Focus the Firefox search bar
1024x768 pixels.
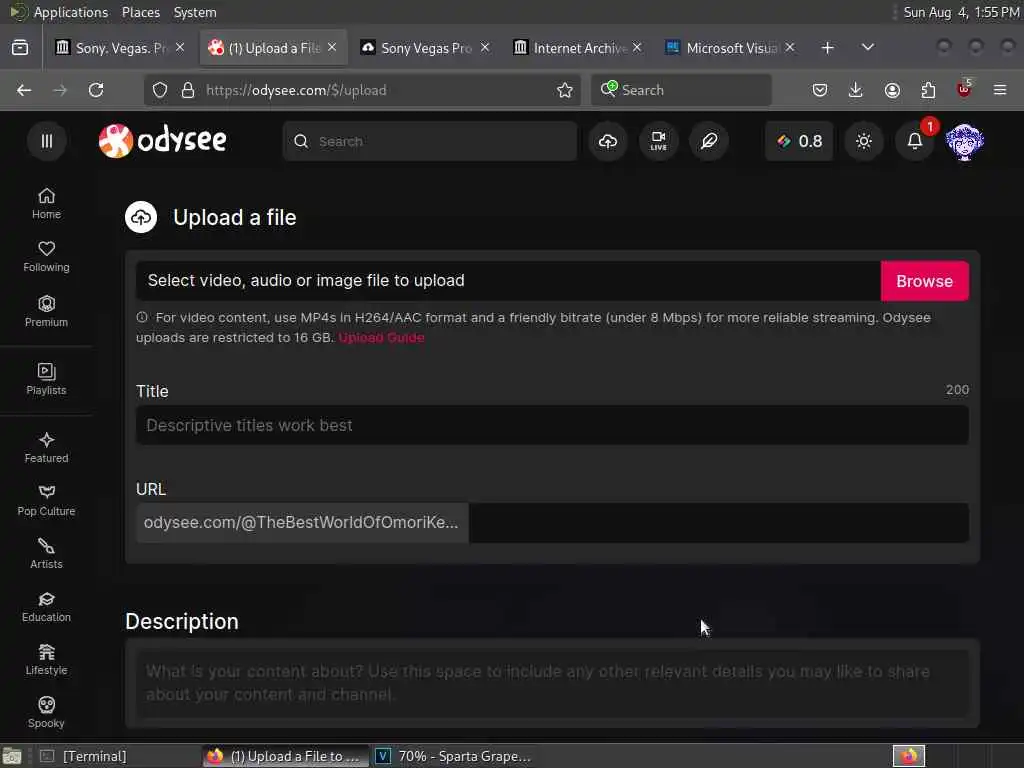point(681,90)
